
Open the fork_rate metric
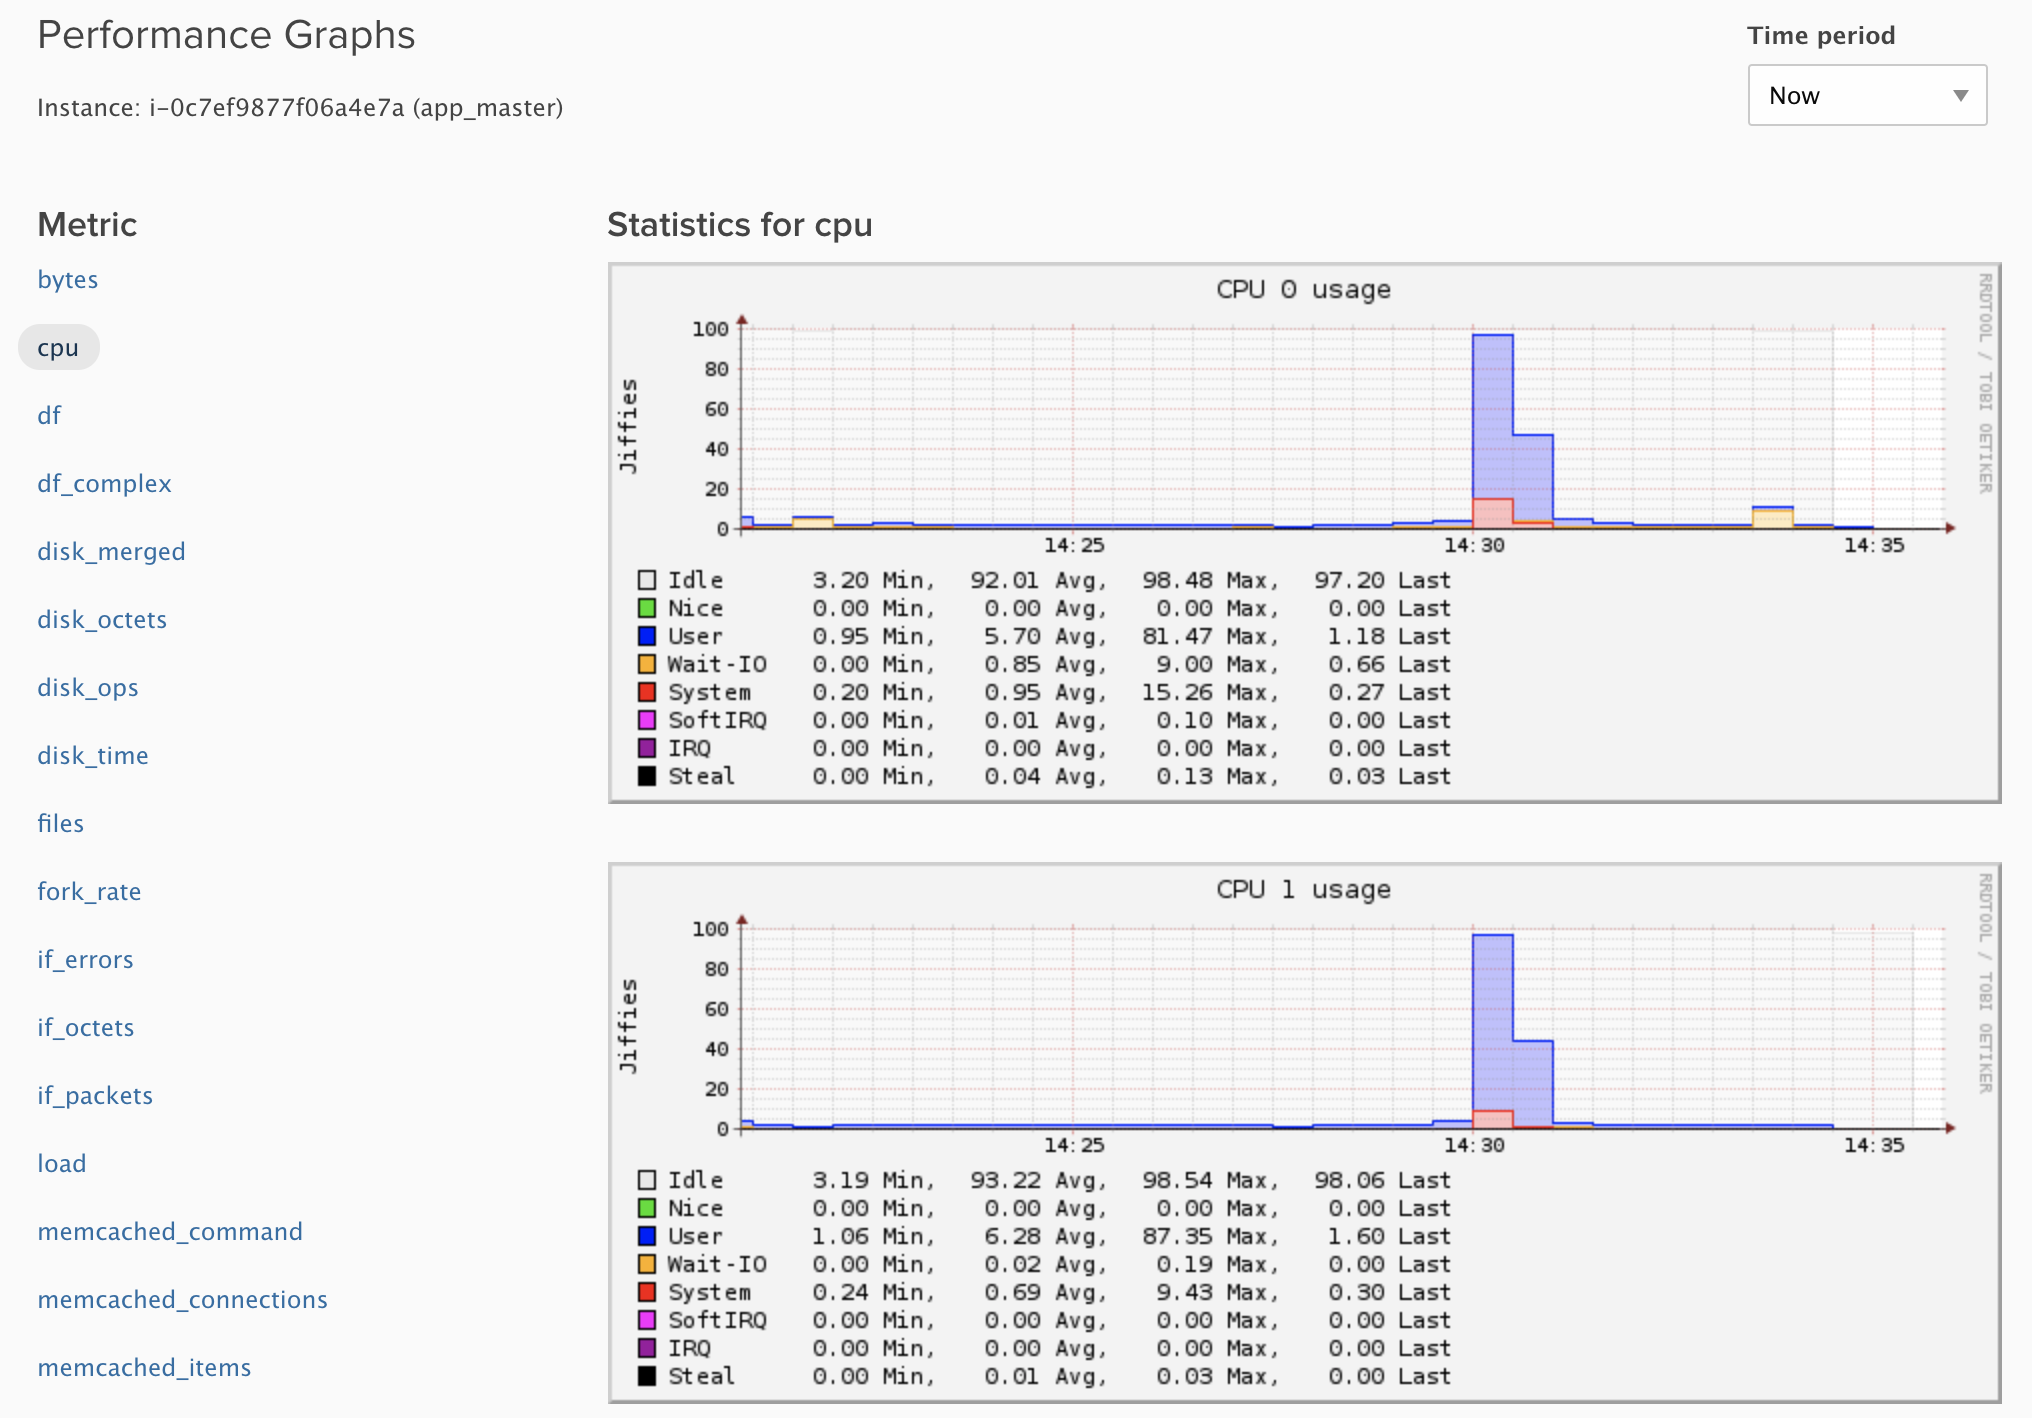(89, 892)
